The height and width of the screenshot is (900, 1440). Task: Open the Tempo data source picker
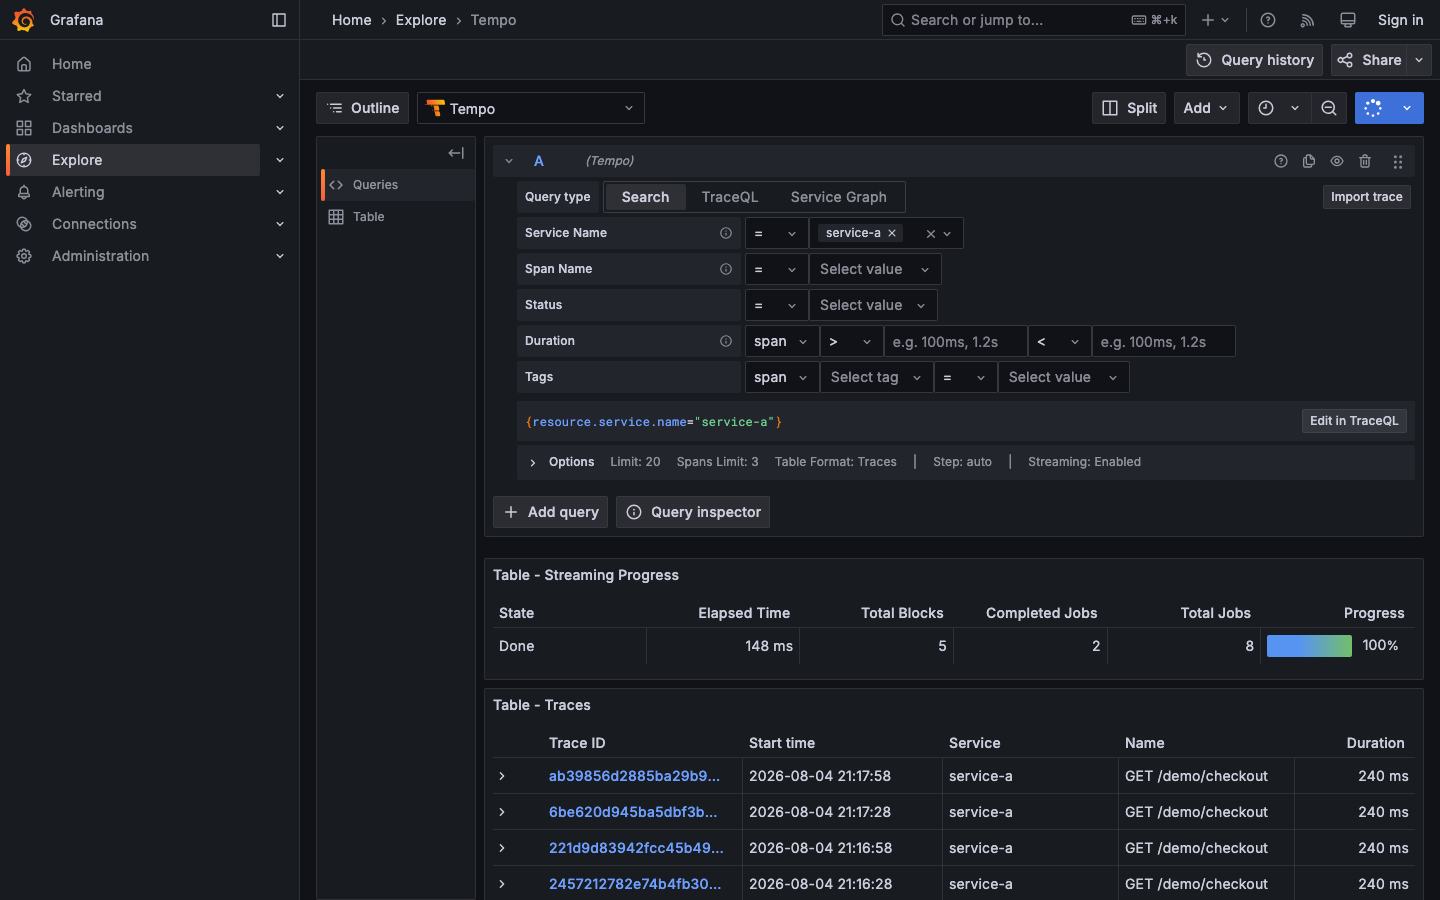tap(531, 108)
